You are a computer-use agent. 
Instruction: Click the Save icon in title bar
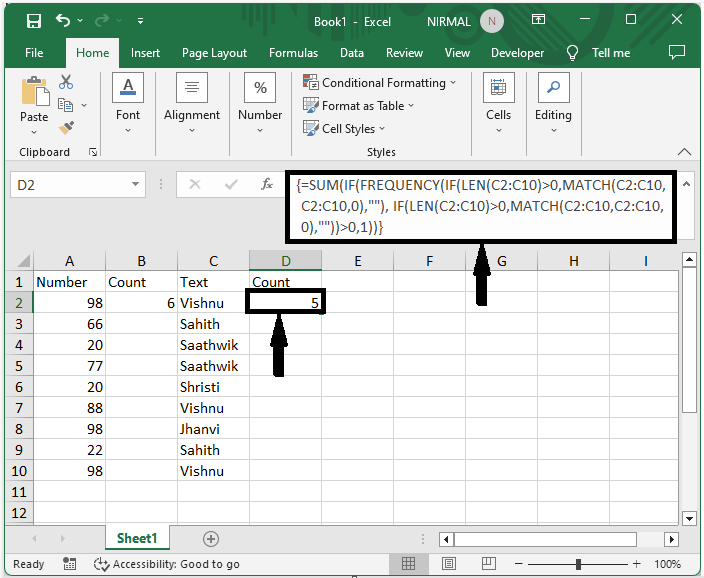[x=34, y=21]
